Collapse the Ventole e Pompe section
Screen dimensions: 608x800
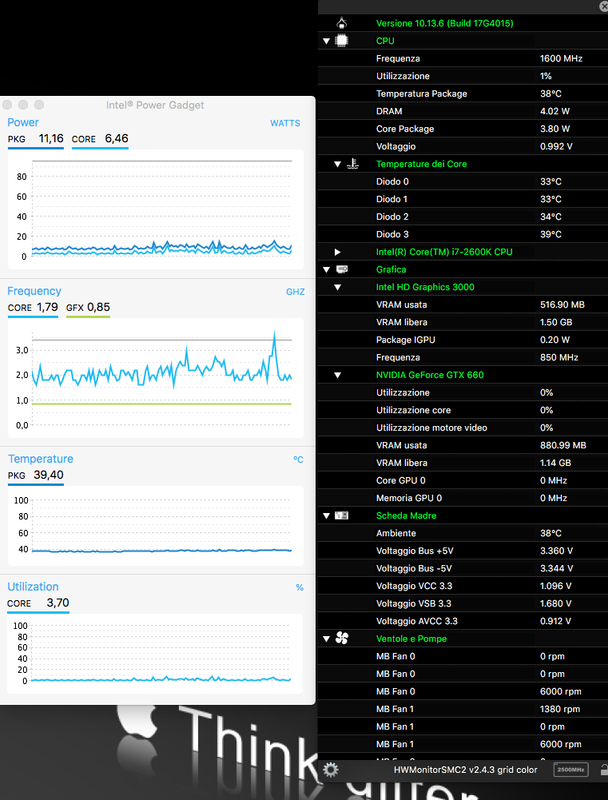tap(326, 639)
